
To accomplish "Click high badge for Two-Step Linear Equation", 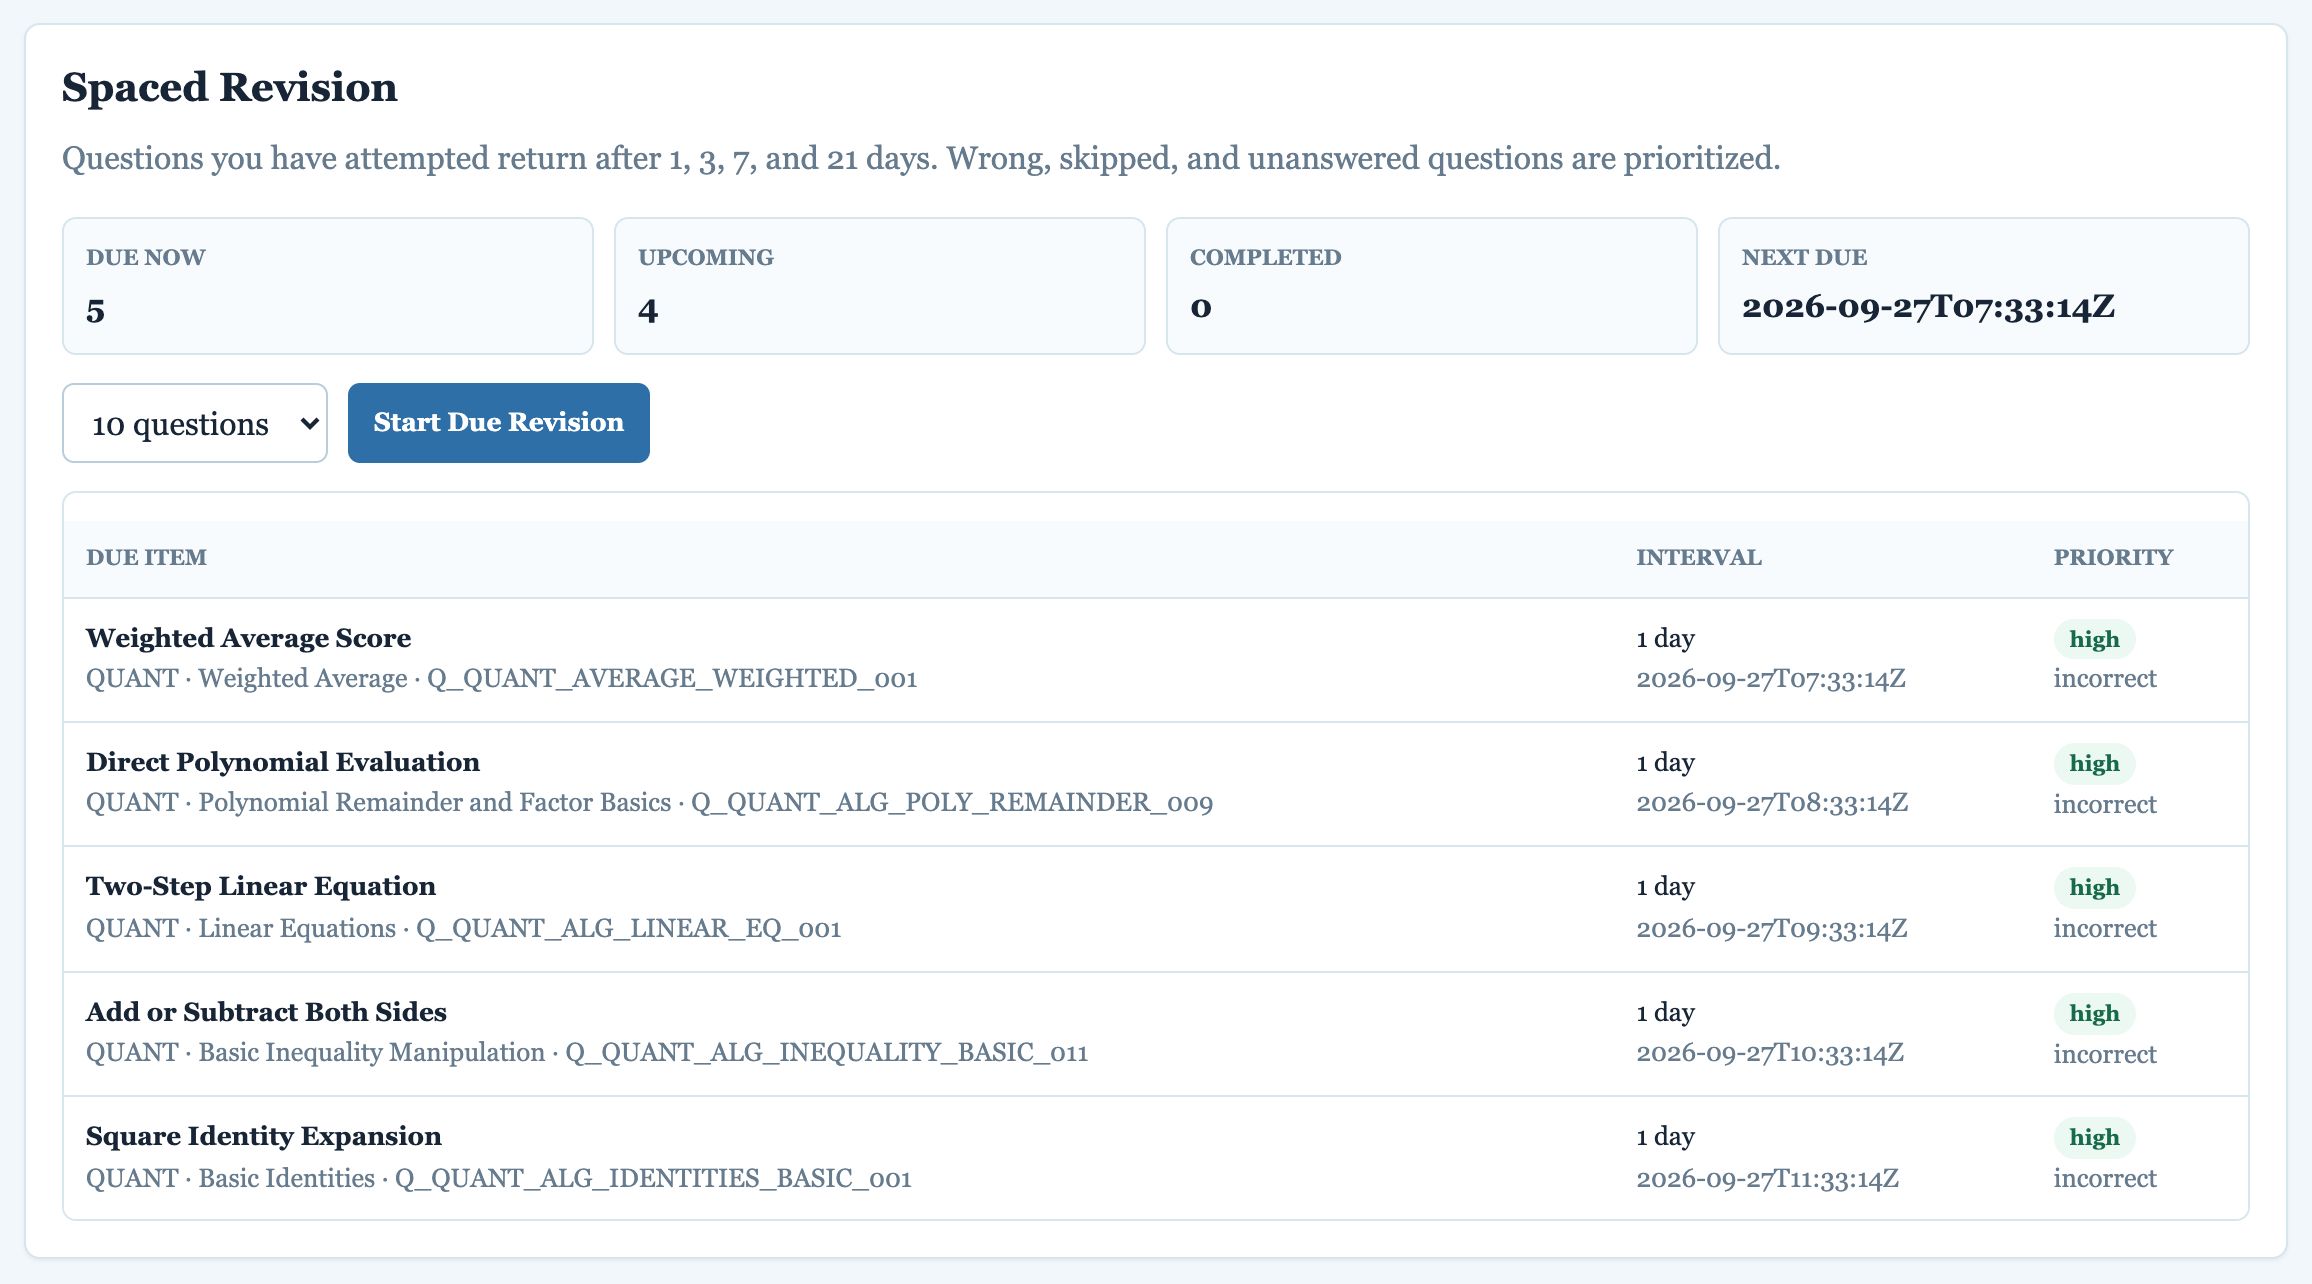I will (2094, 887).
